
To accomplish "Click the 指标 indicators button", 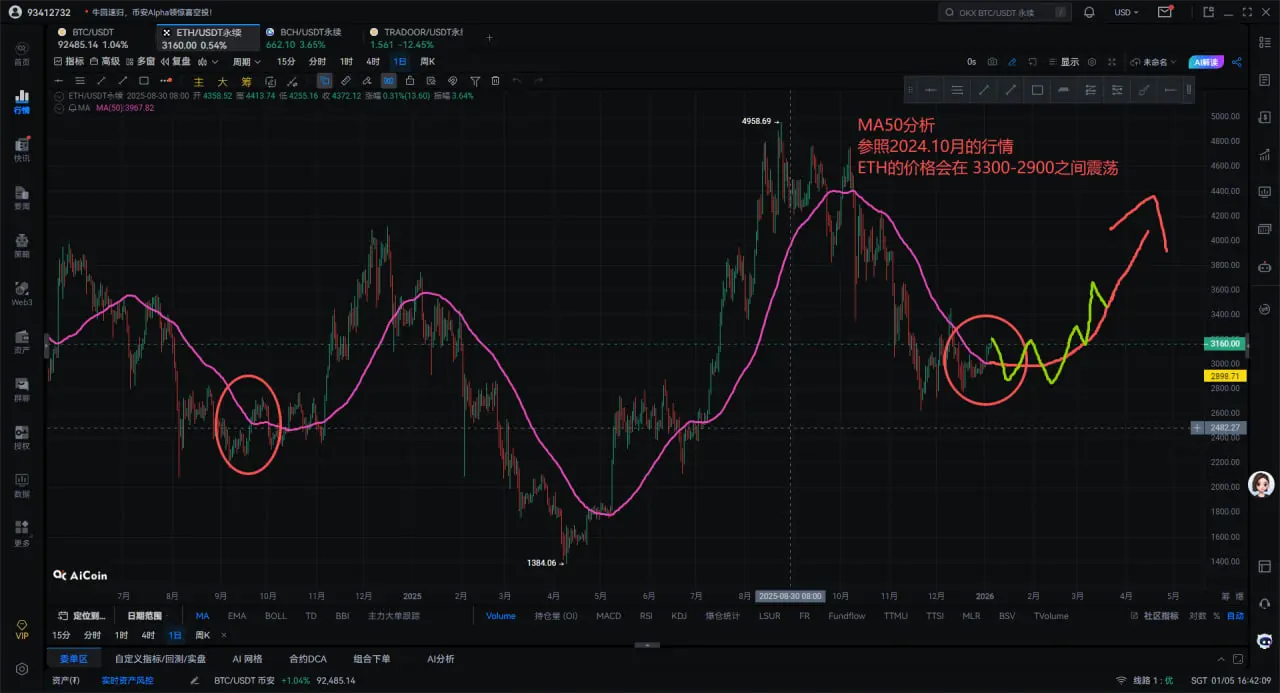I will (70, 61).
